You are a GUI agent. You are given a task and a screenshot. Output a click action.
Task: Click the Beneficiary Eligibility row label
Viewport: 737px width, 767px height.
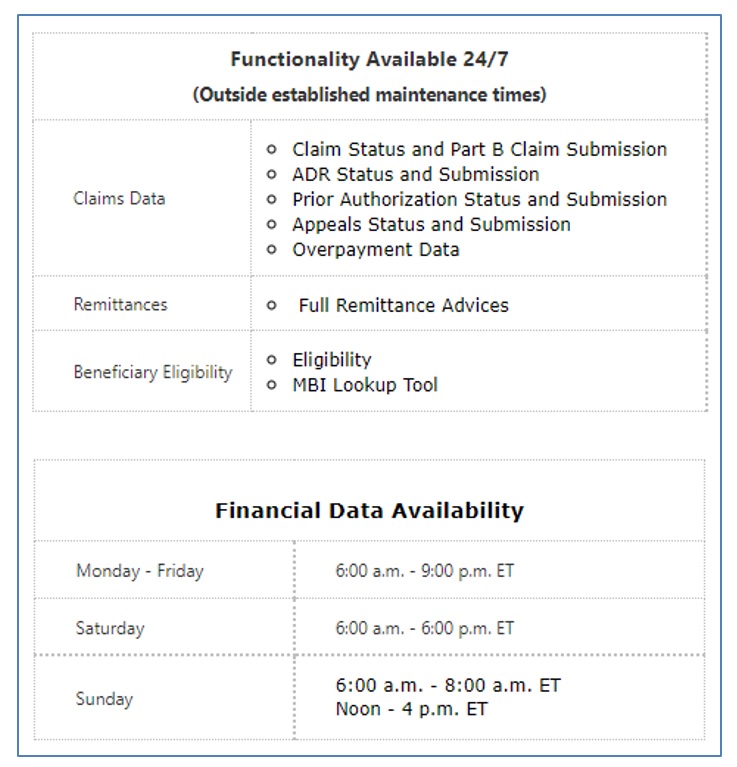point(152,372)
